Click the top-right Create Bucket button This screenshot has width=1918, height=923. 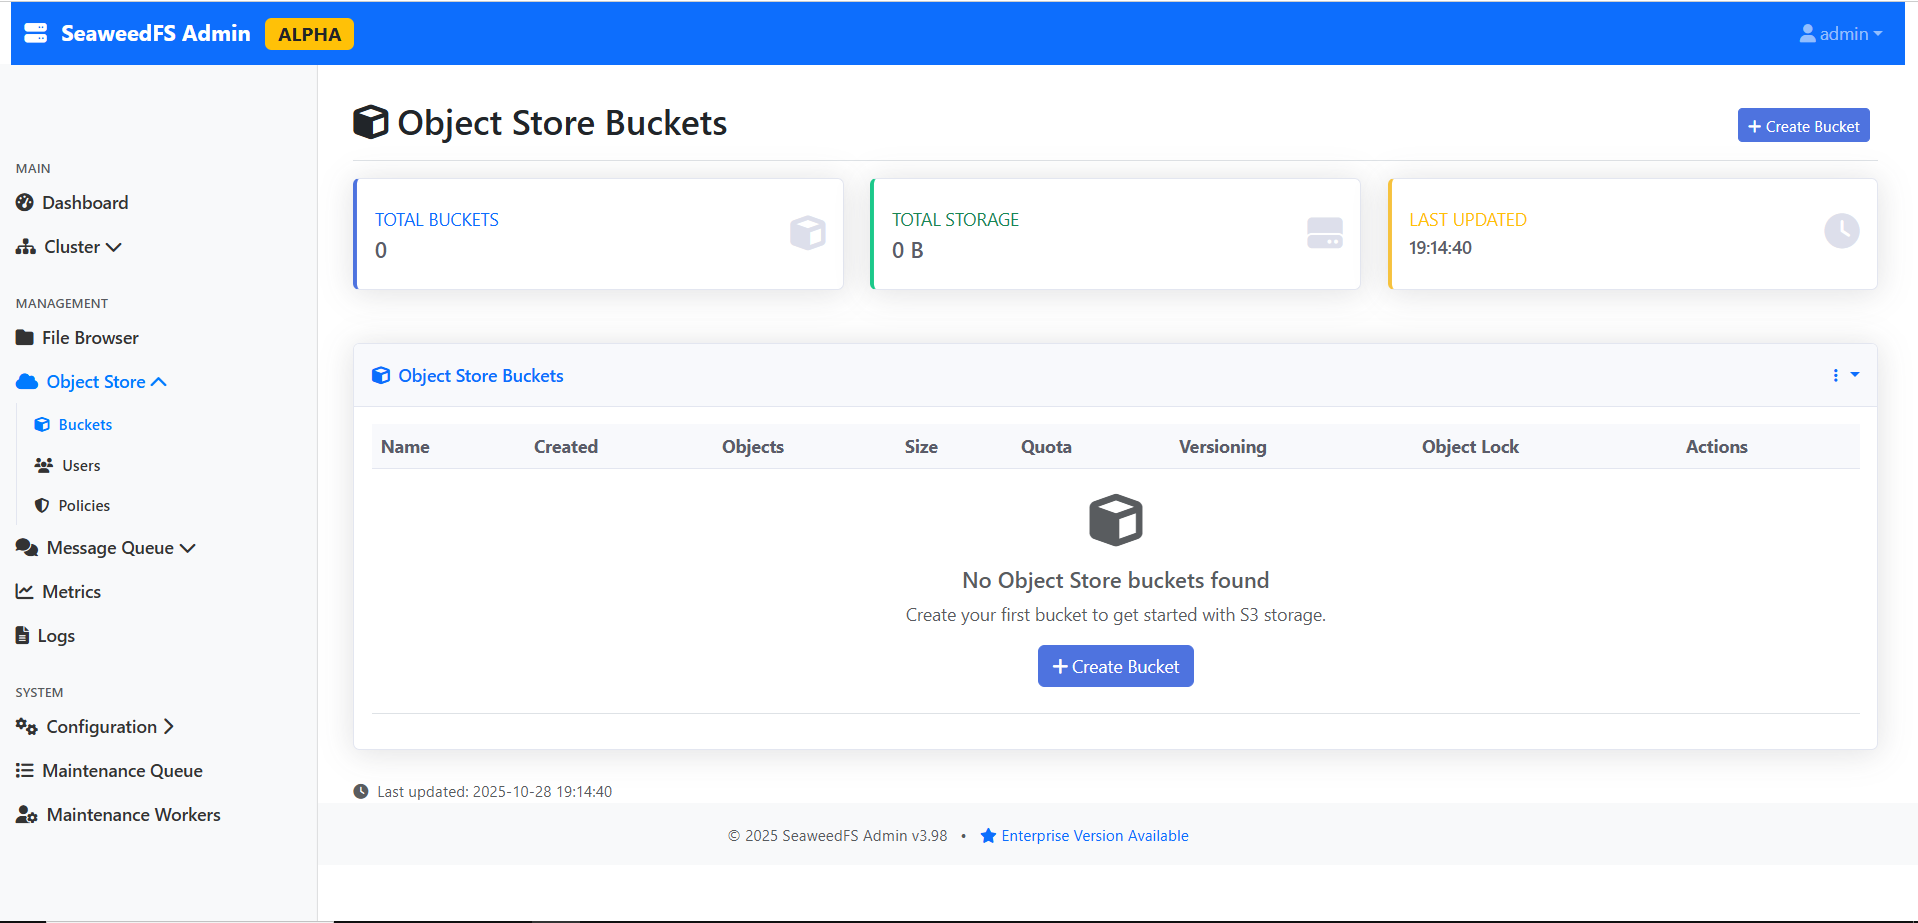click(x=1803, y=126)
